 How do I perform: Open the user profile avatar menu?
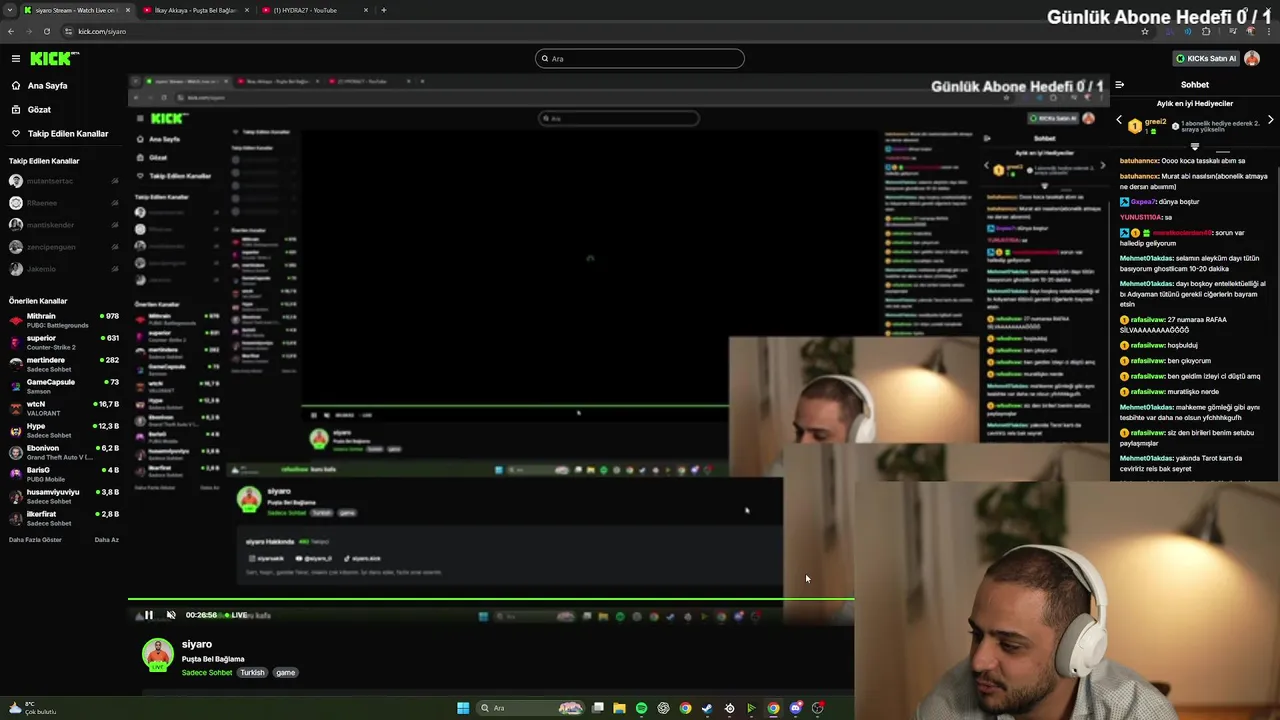tap(1252, 59)
